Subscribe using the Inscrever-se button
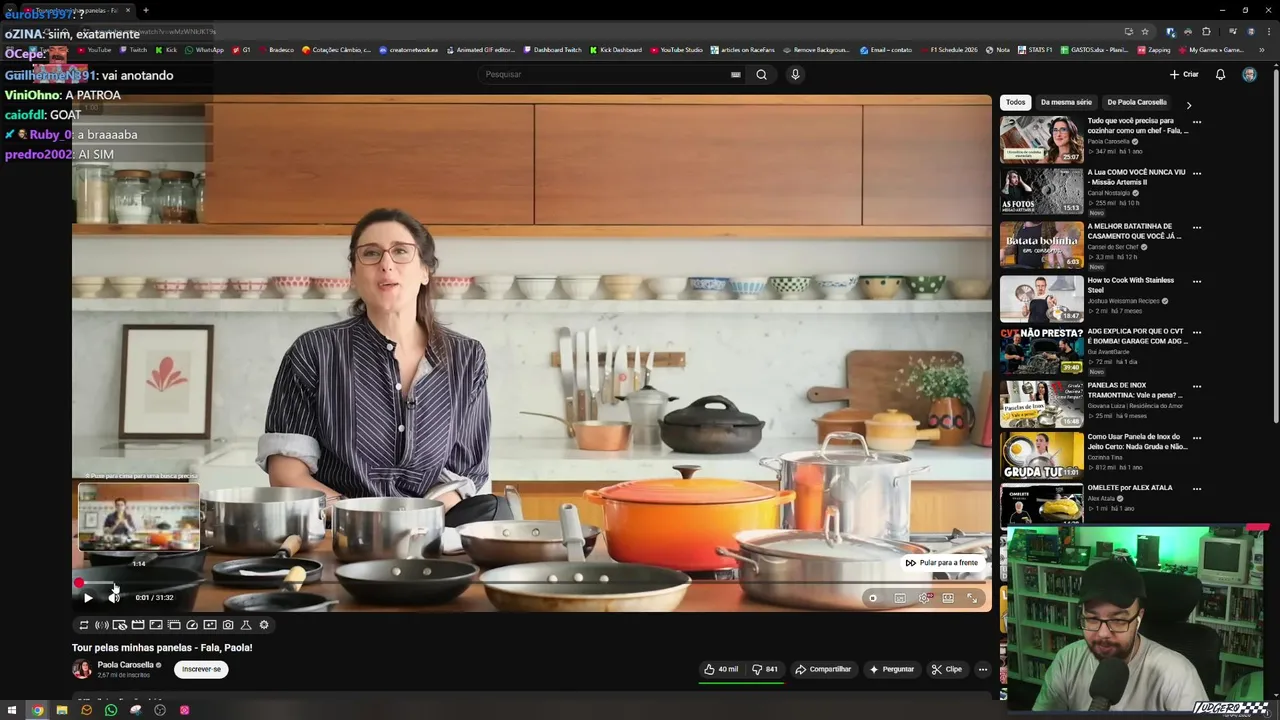The image size is (1280, 720). pos(201,669)
